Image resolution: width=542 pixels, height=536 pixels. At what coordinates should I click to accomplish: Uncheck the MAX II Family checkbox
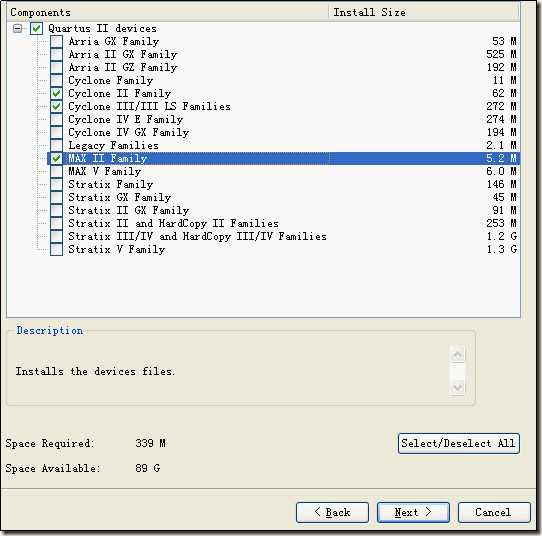(56, 159)
